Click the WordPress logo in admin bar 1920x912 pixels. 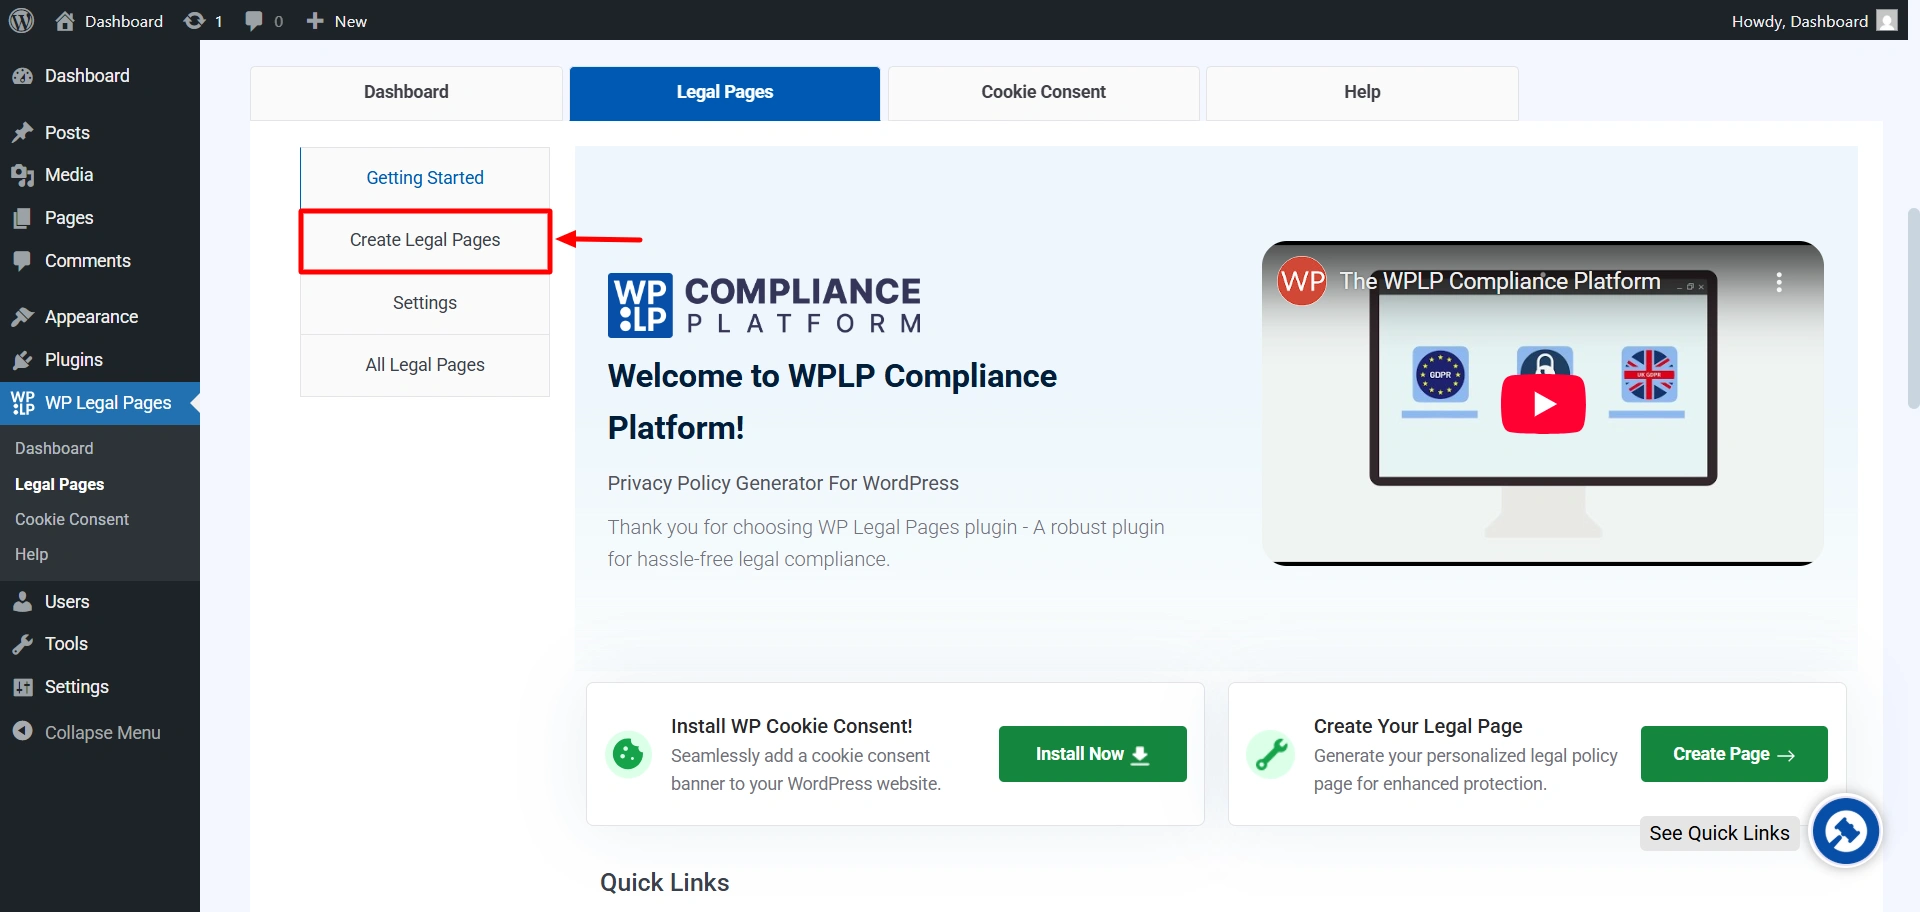click(21, 21)
